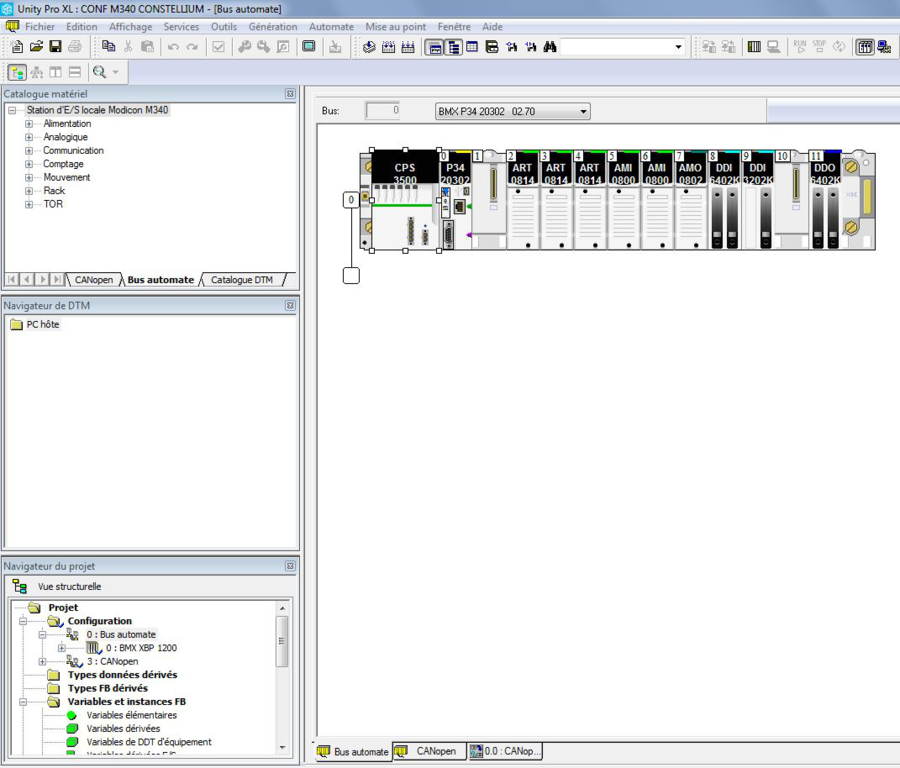The image size is (900, 768).
Task: Open the BMX P34 20302 processor dropdown
Action: click(584, 112)
